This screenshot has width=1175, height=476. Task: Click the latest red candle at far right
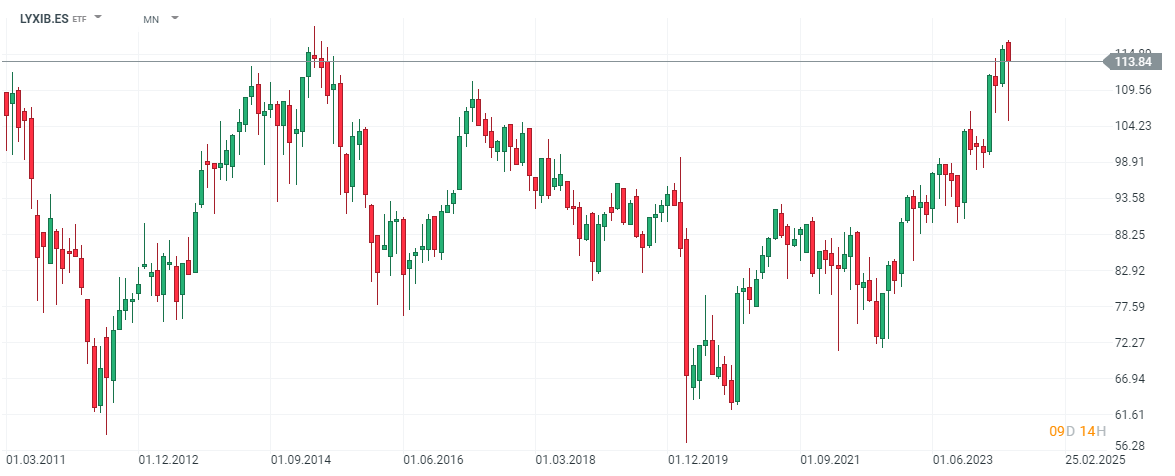[1009, 52]
